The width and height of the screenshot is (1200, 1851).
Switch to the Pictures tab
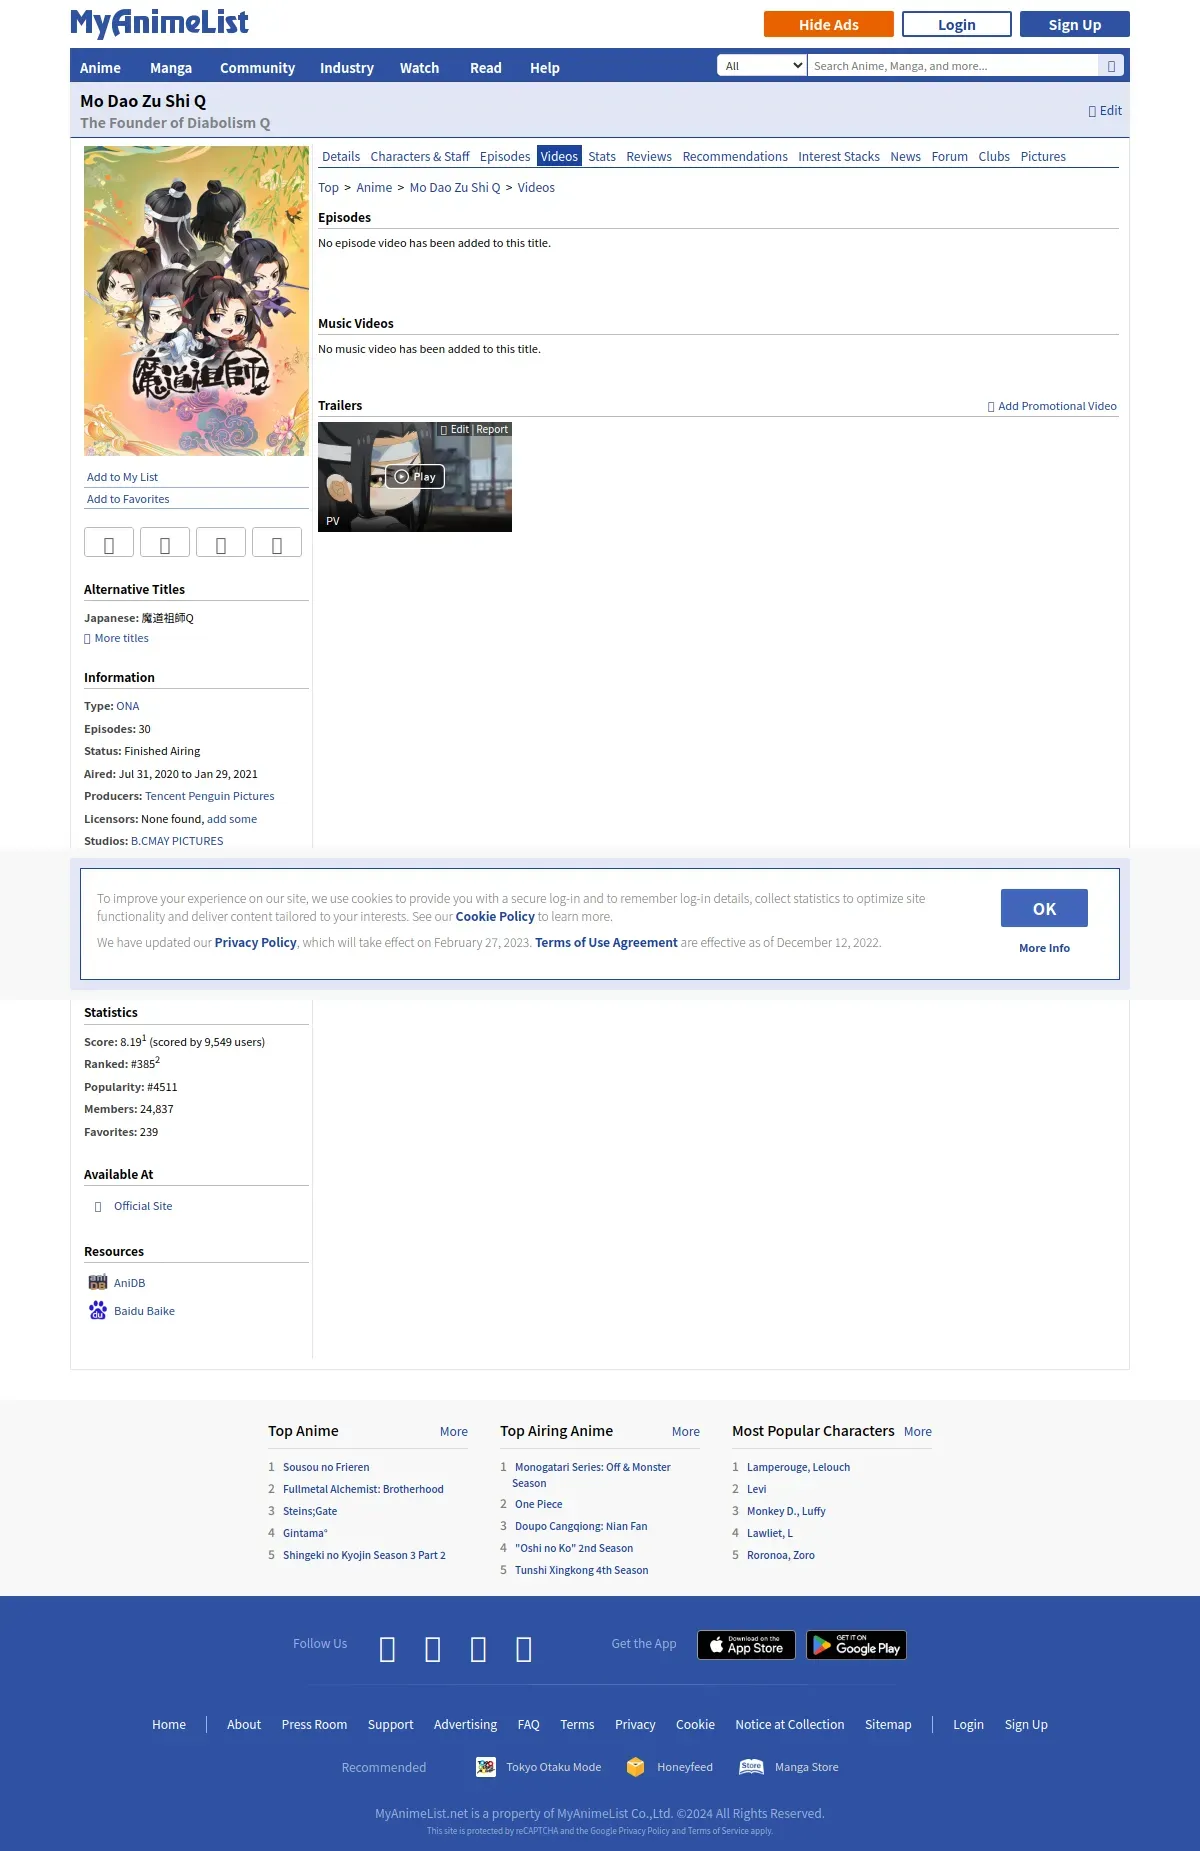pos(1043,157)
